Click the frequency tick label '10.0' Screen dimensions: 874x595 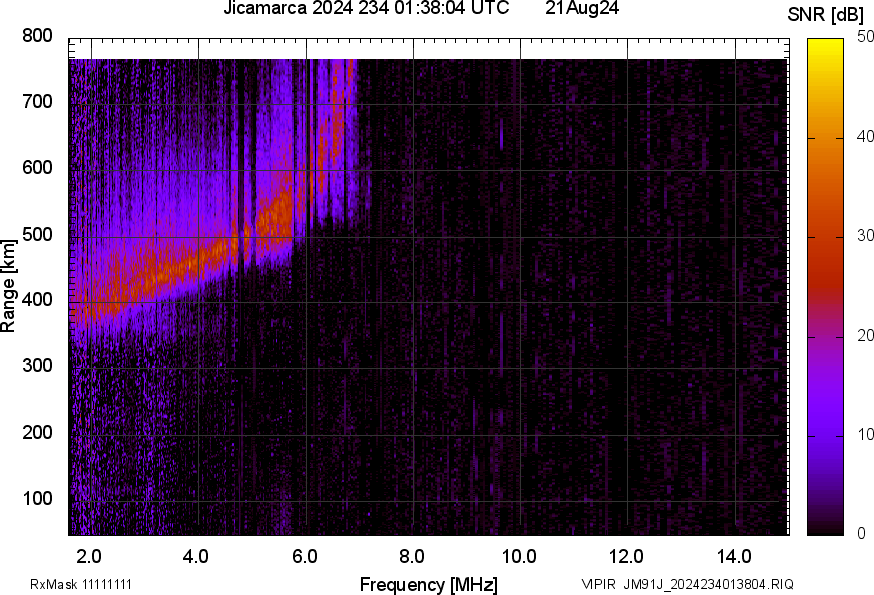(x=519, y=557)
